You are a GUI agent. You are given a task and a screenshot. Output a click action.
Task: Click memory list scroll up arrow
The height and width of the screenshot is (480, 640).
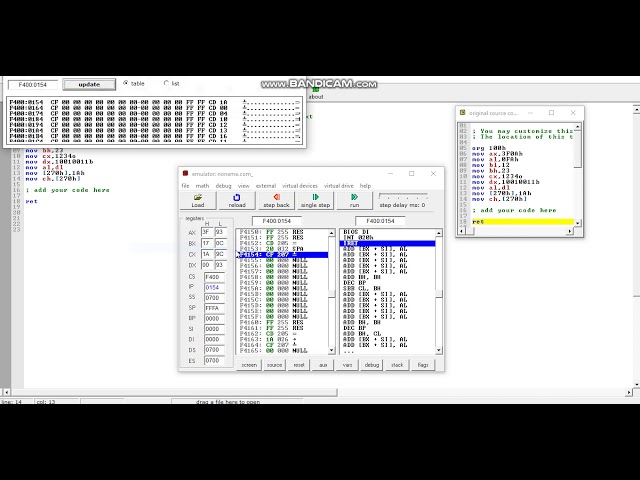coord(331,233)
